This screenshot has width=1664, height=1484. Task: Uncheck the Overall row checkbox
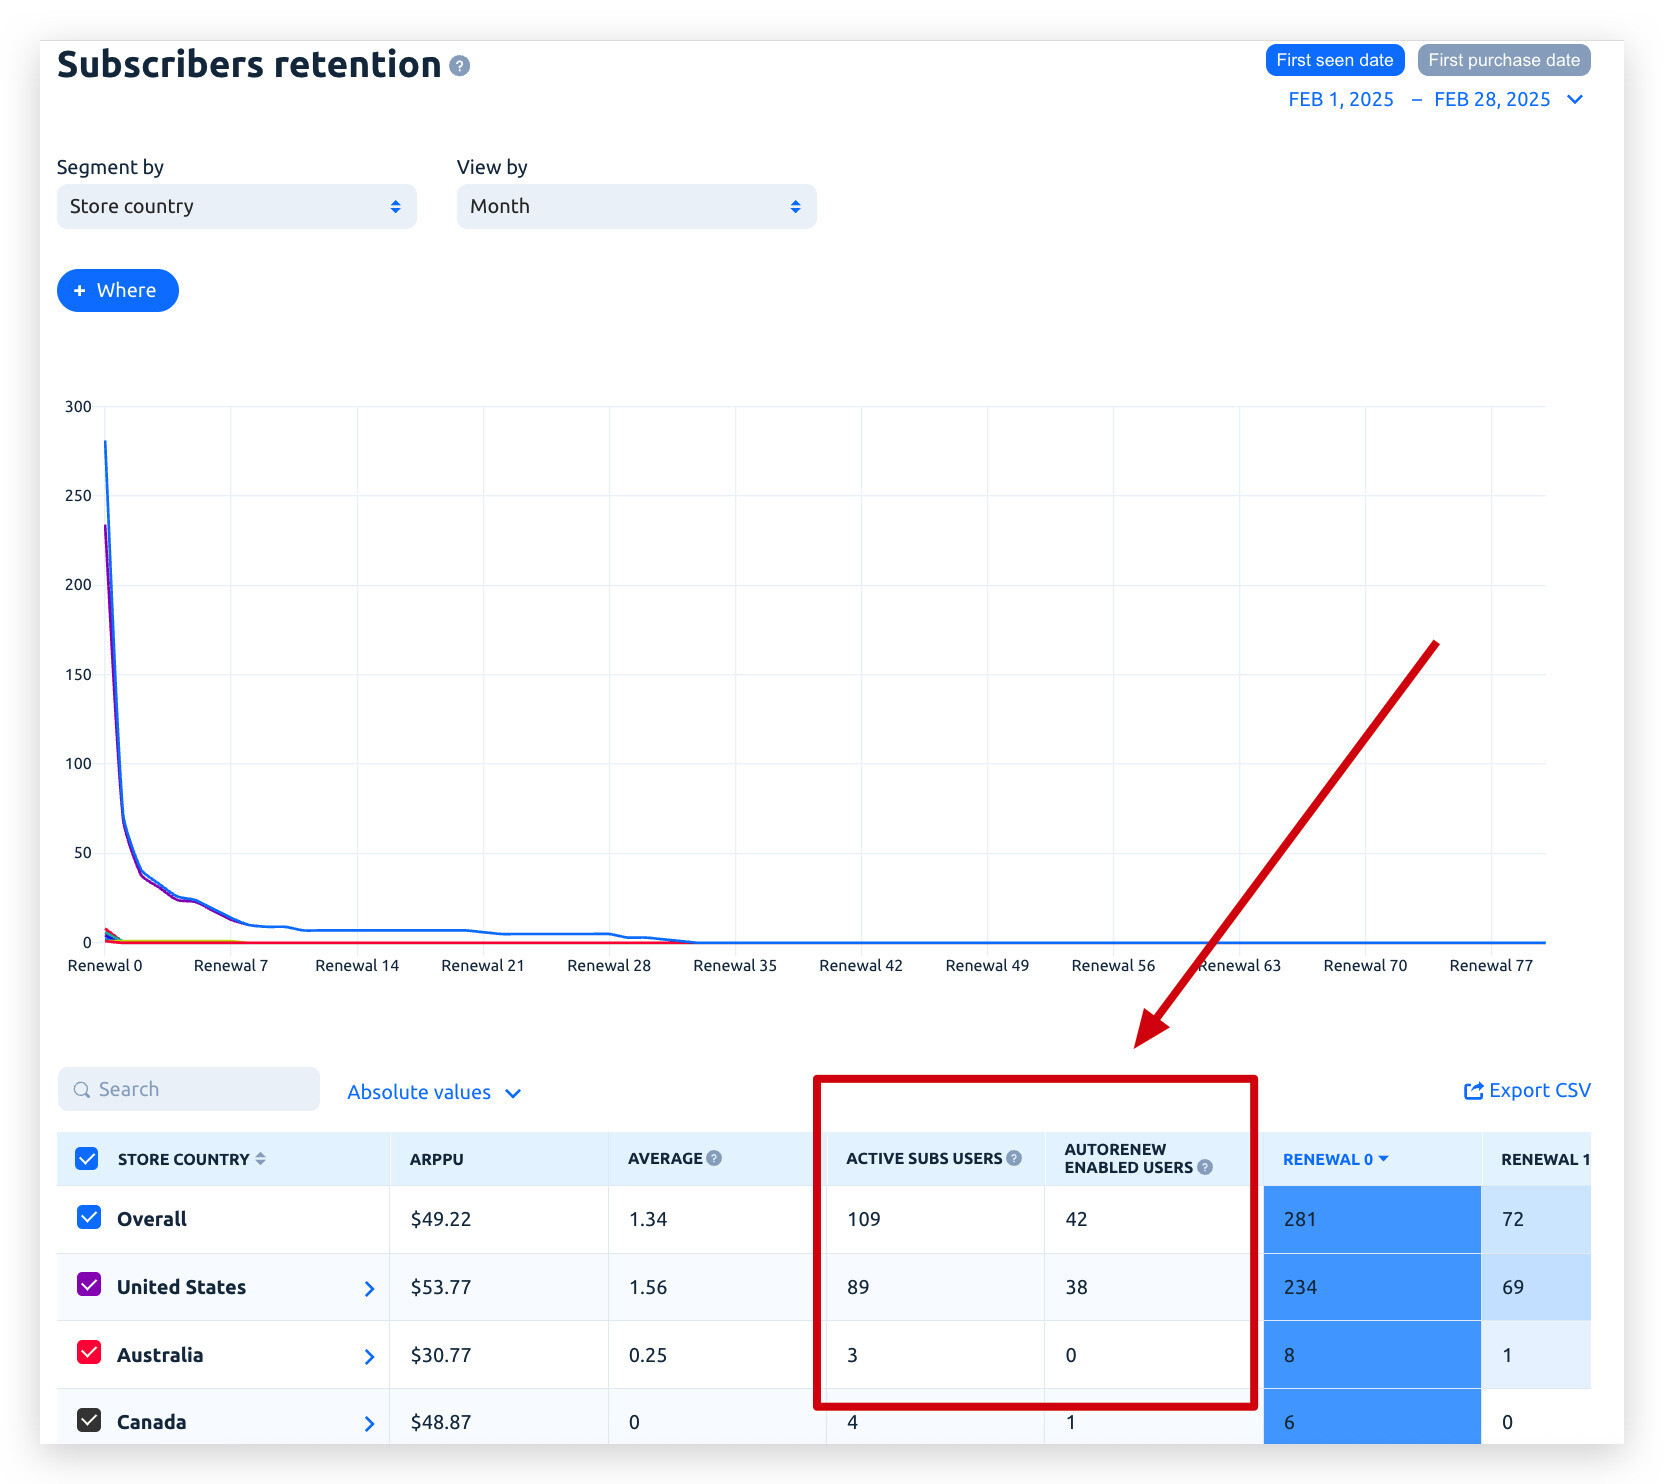(x=89, y=1217)
